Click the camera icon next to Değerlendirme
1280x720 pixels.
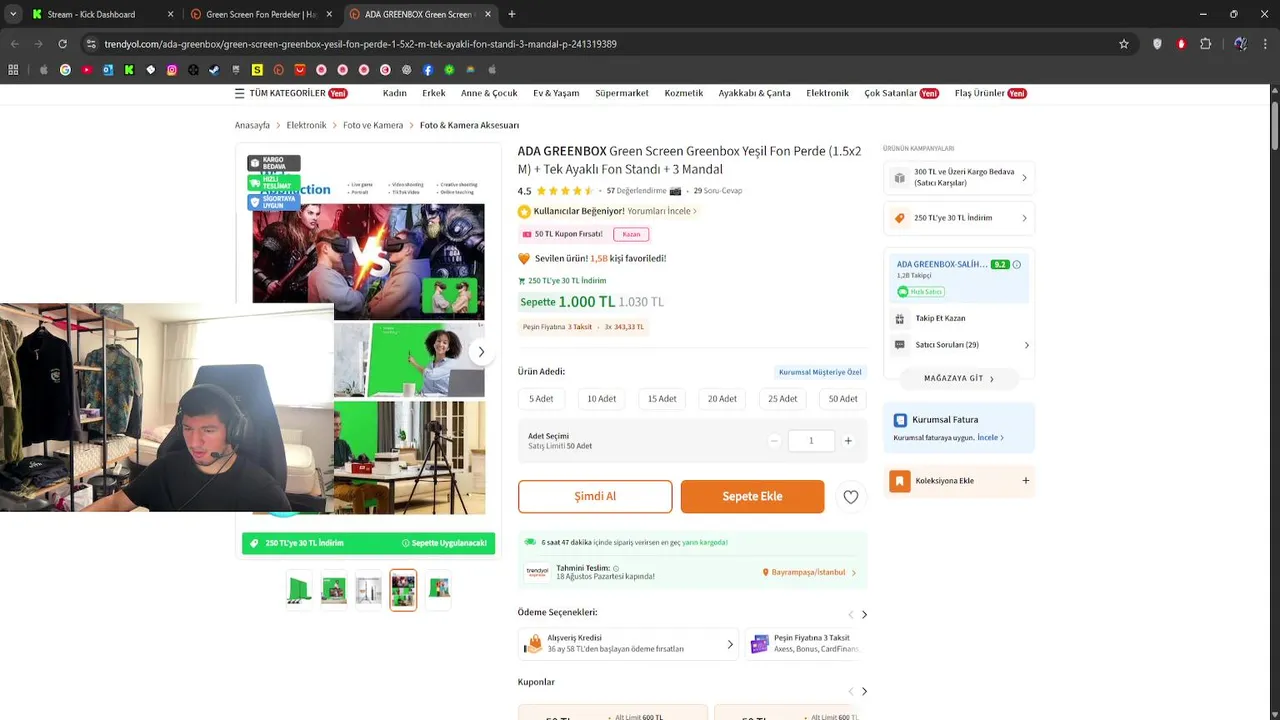click(x=675, y=191)
